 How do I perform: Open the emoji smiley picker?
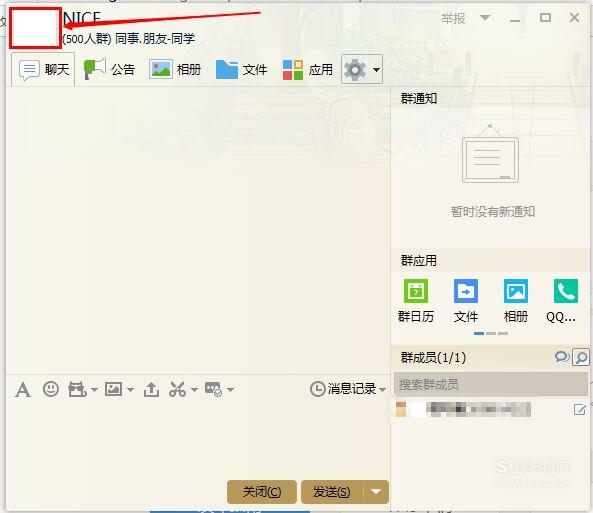coord(51,389)
